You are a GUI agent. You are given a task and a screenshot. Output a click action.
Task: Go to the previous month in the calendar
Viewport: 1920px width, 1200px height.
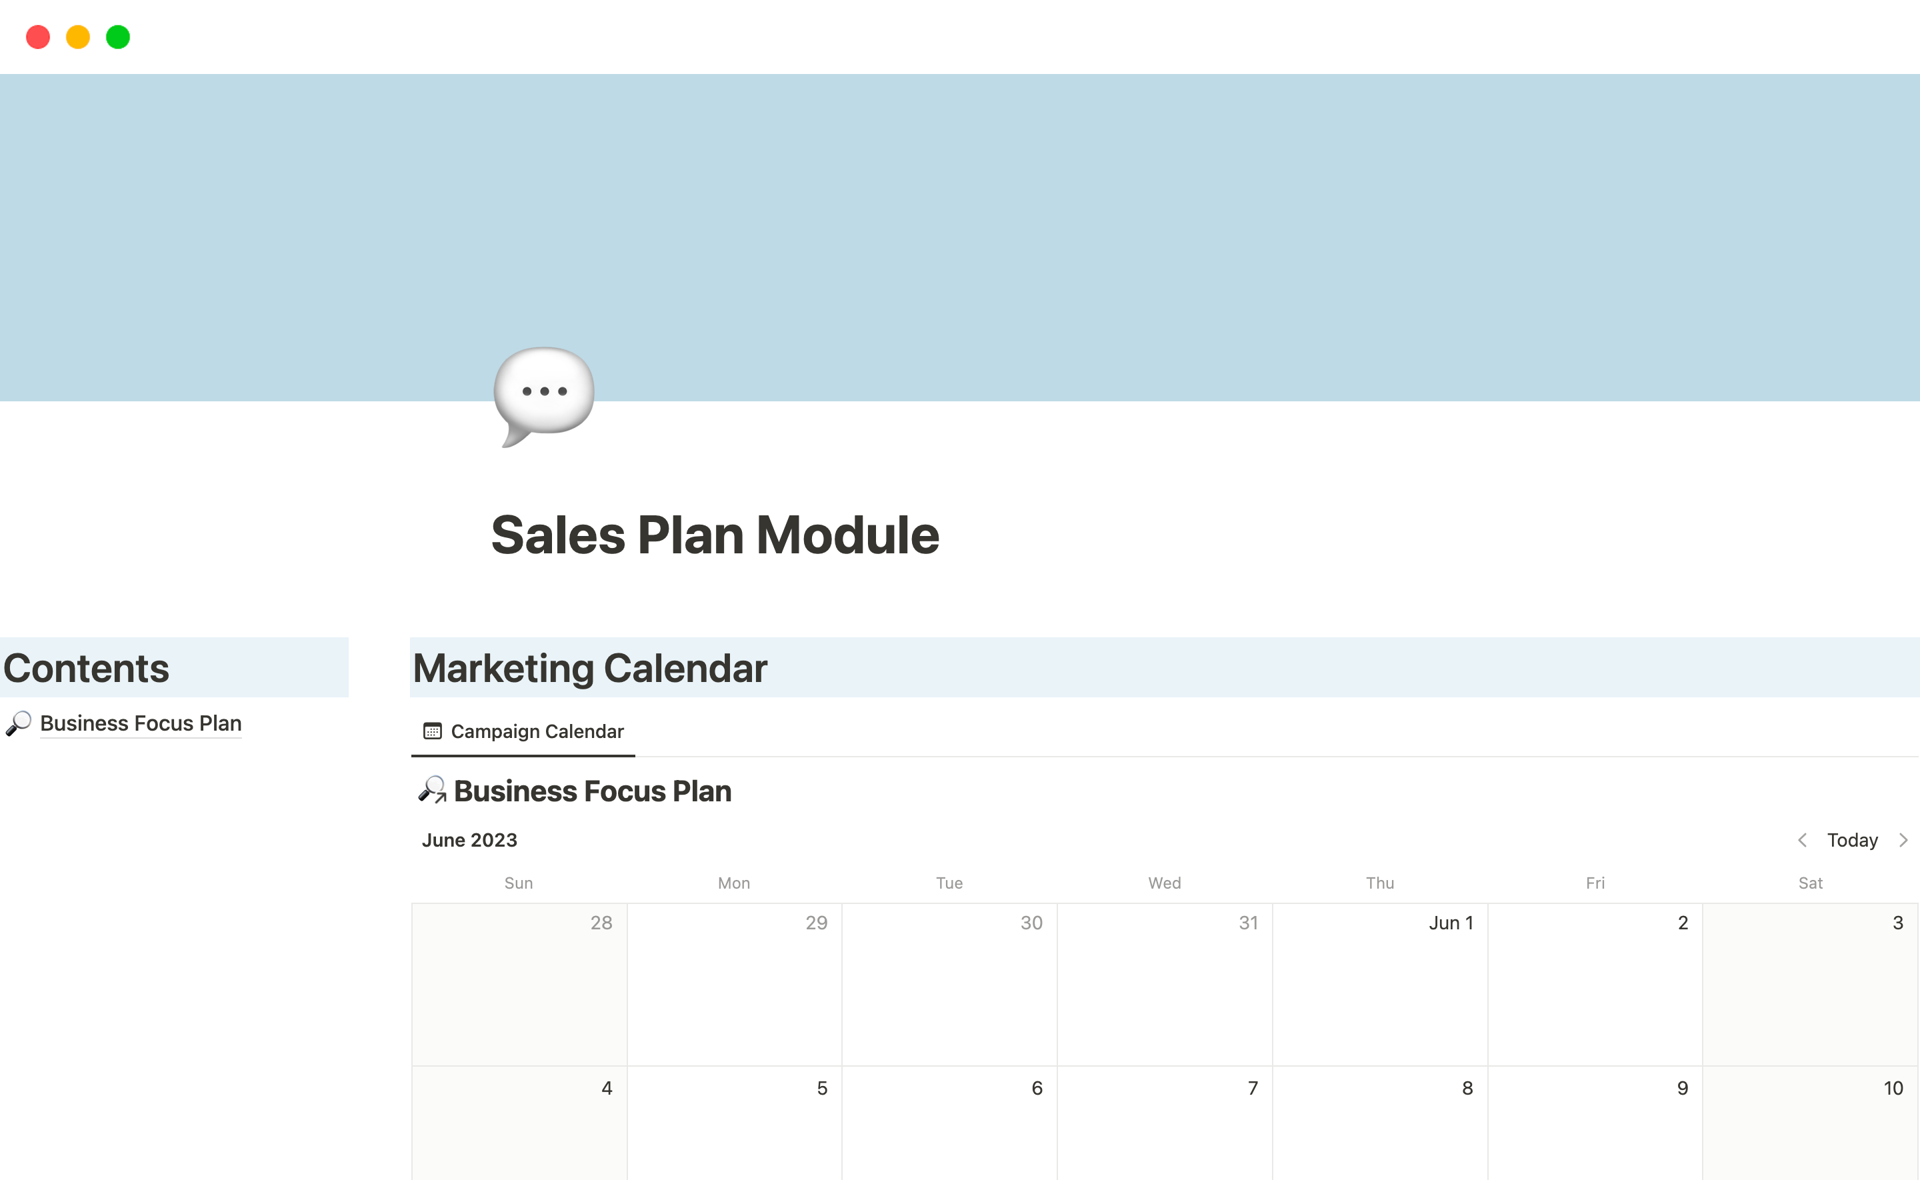[1802, 840]
